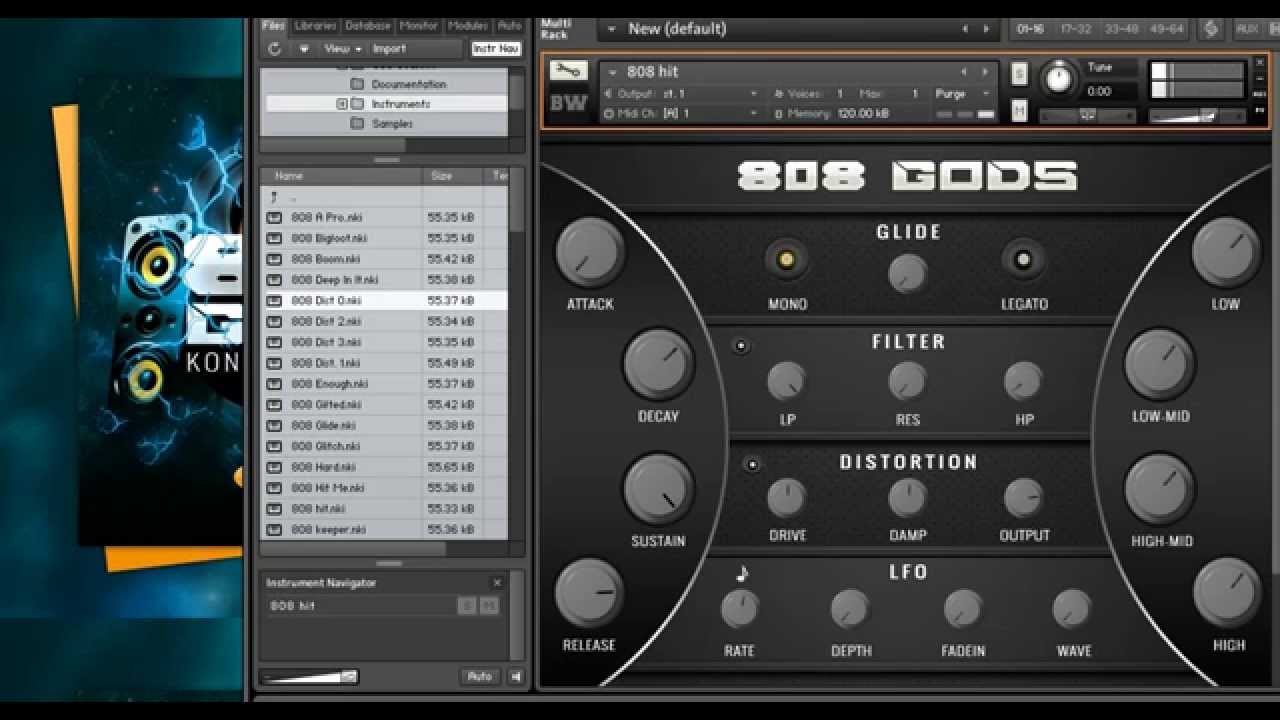This screenshot has height=720, width=1280.
Task: Mute the 808 hit instrument
Action: [x=1019, y=110]
